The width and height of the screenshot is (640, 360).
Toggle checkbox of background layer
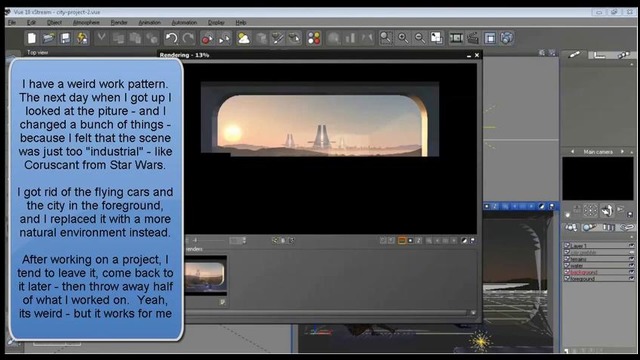click(567, 272)
